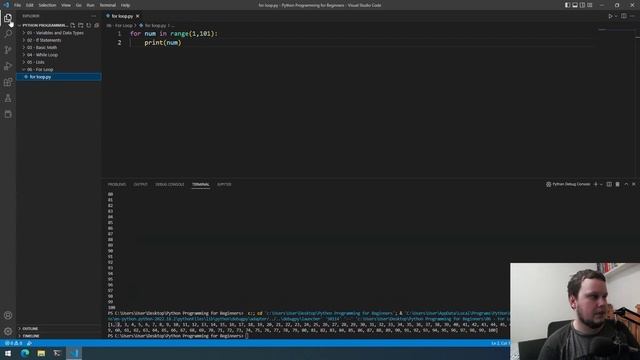Screen dimensions: 640x360
Task: Open the File menu
Action: (18, 5)
